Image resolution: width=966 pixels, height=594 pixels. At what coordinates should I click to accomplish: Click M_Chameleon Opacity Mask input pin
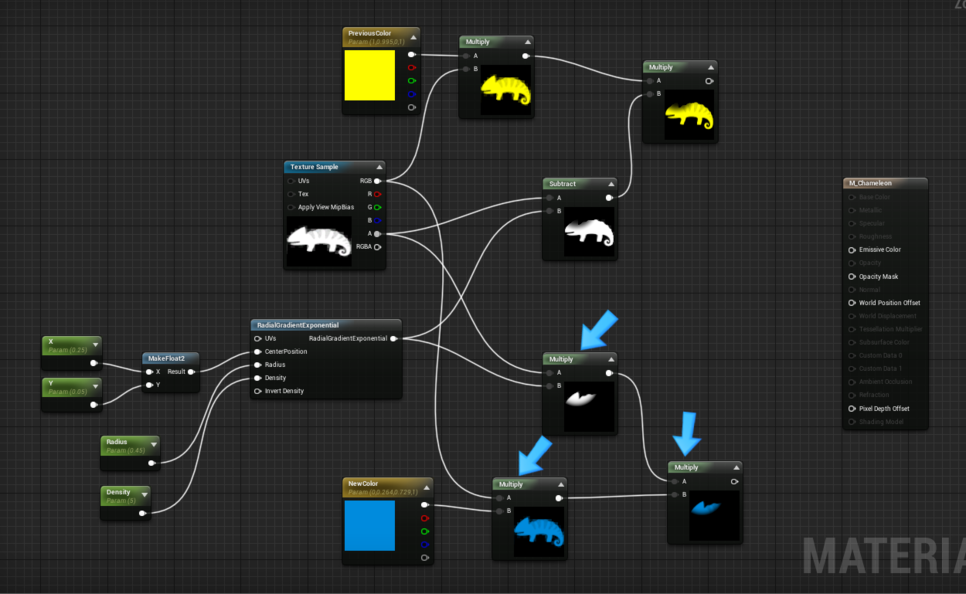(852, 277)
